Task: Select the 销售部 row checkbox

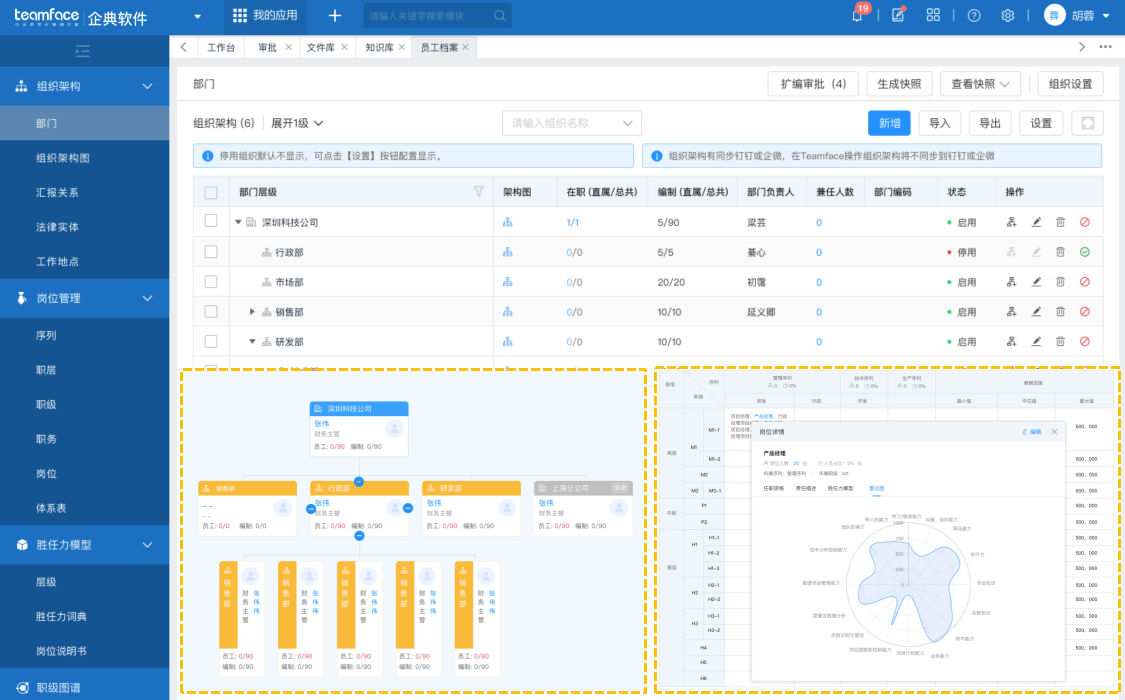Action: coord(211,312)
